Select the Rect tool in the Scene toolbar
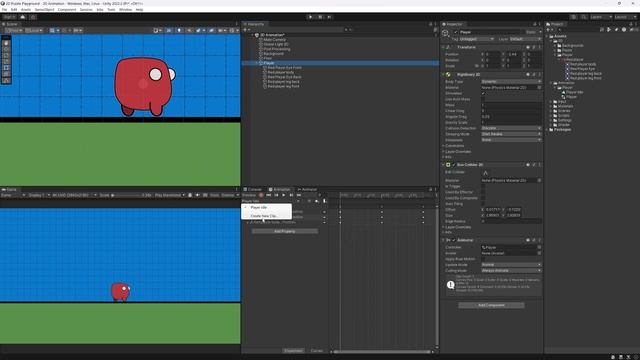The image size is (640, 360). (6, 68)
